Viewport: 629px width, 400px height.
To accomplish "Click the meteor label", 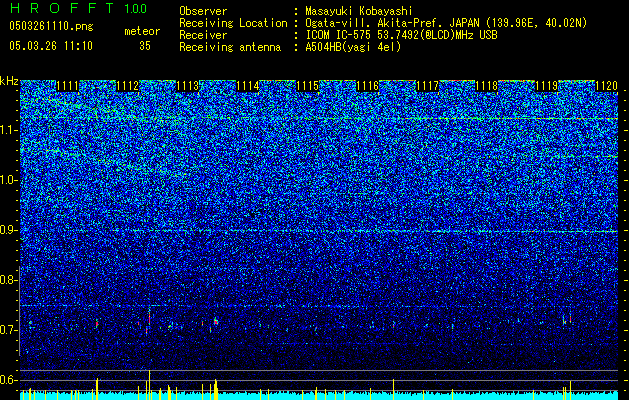I will point(142,31).
